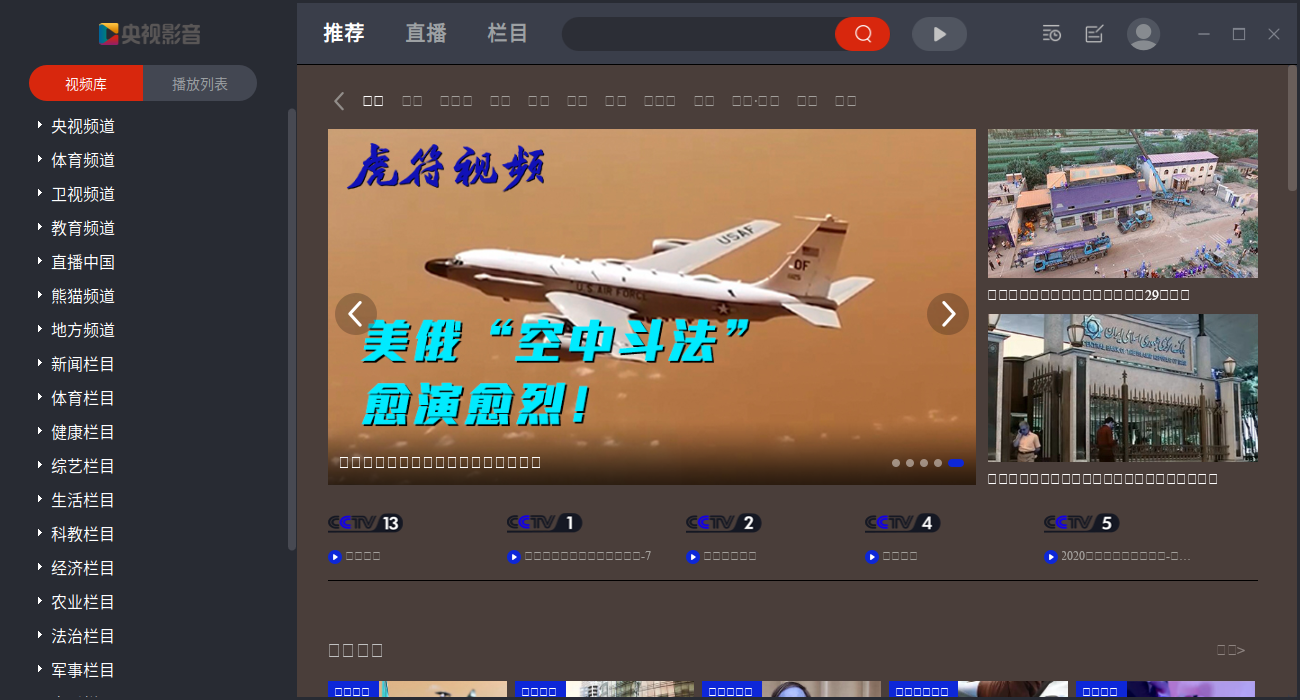Open the 栏目 top tab
Screen dimensions: 1300x700
click(x=508, y=33)
